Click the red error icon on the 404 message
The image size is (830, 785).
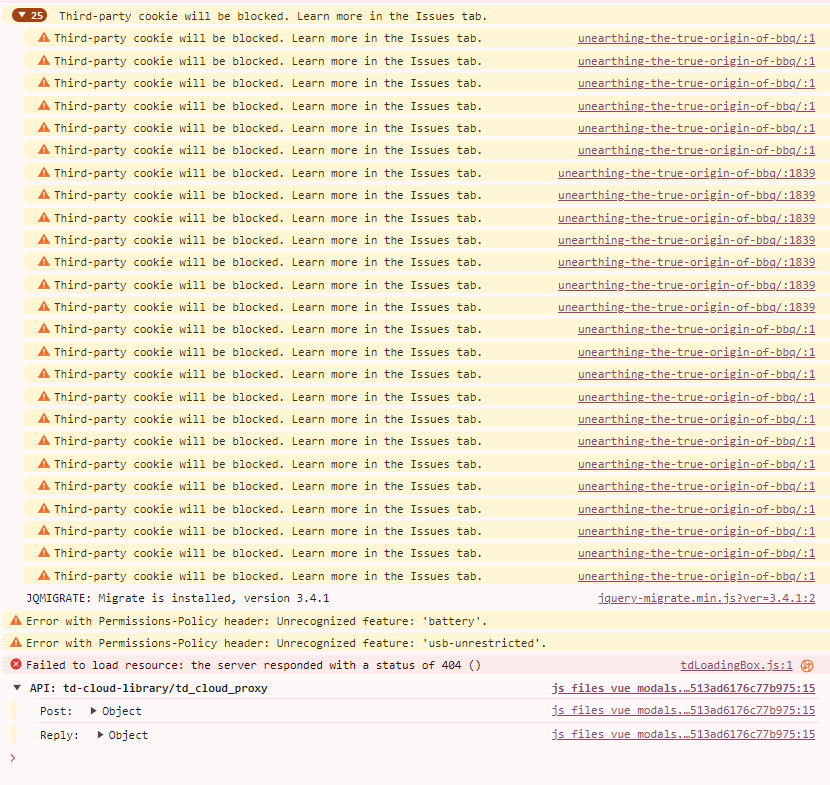pyautogui.click(x=16, y=664)
